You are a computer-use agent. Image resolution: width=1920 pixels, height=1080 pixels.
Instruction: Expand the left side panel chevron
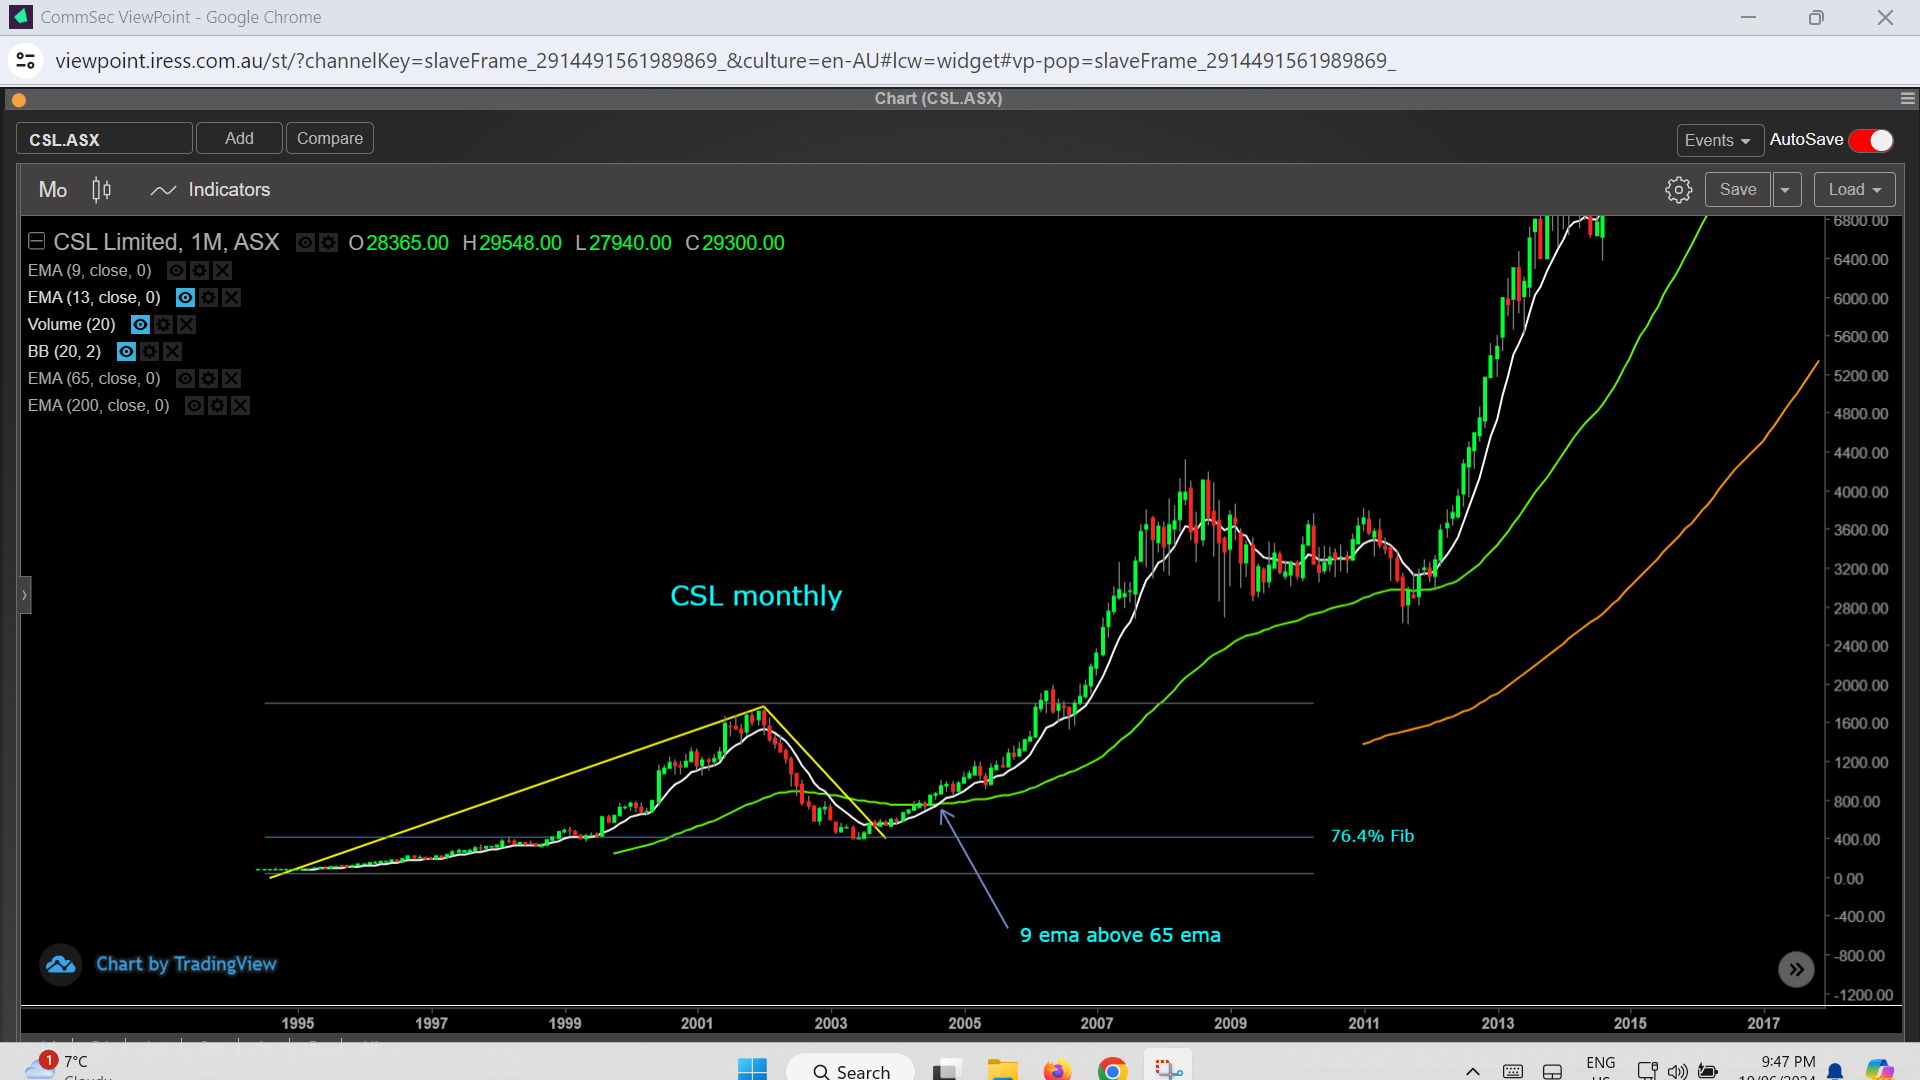(x=24, y=595)
